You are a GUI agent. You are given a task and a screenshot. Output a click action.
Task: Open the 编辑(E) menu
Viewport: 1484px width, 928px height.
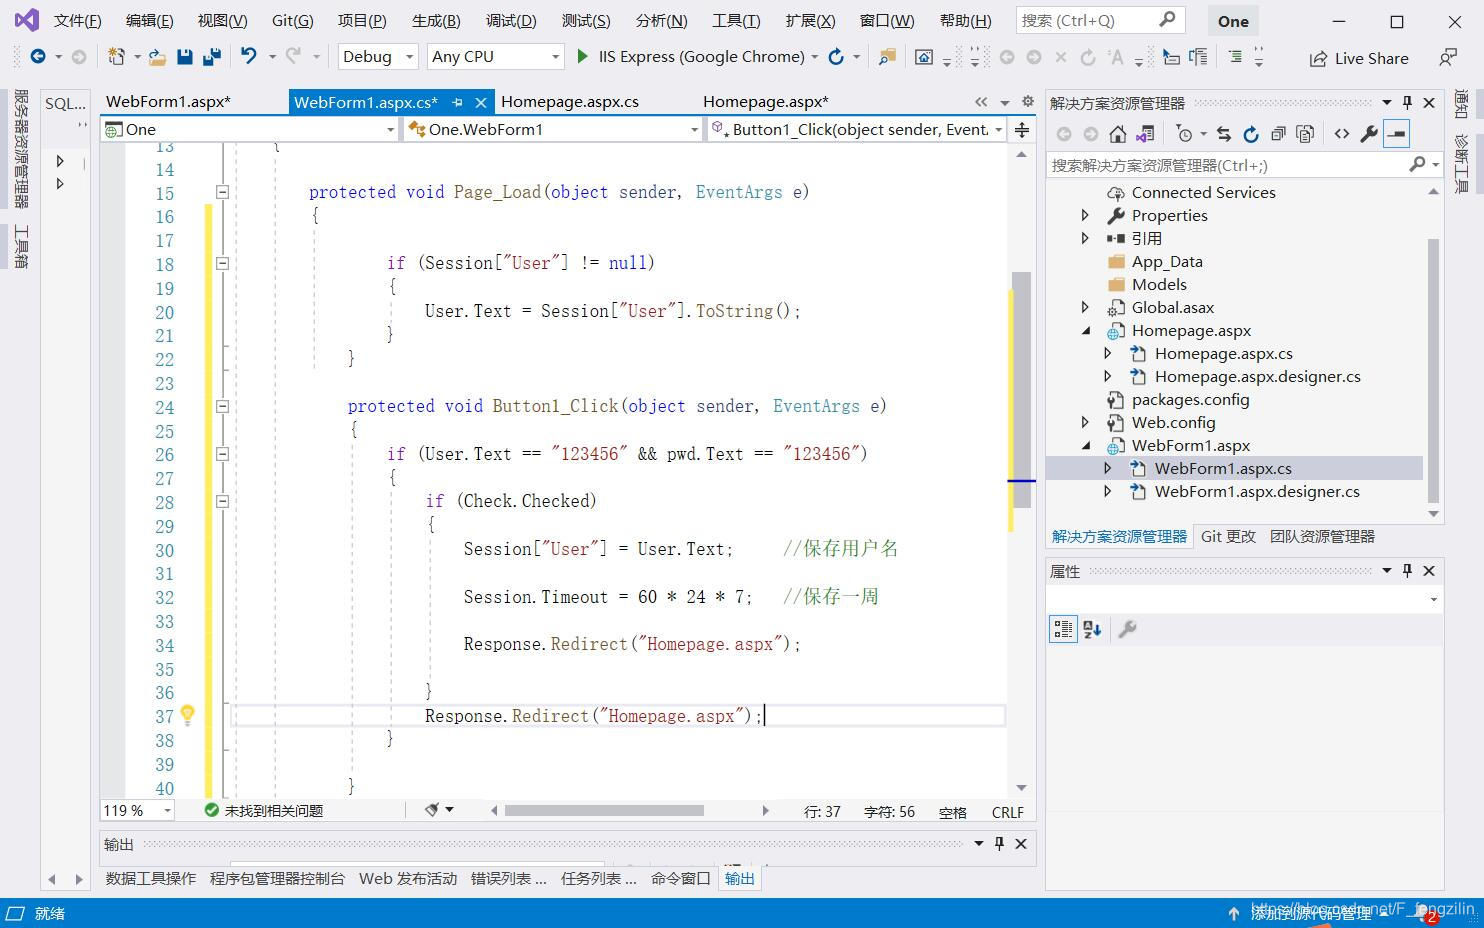[x=149, y=21]
